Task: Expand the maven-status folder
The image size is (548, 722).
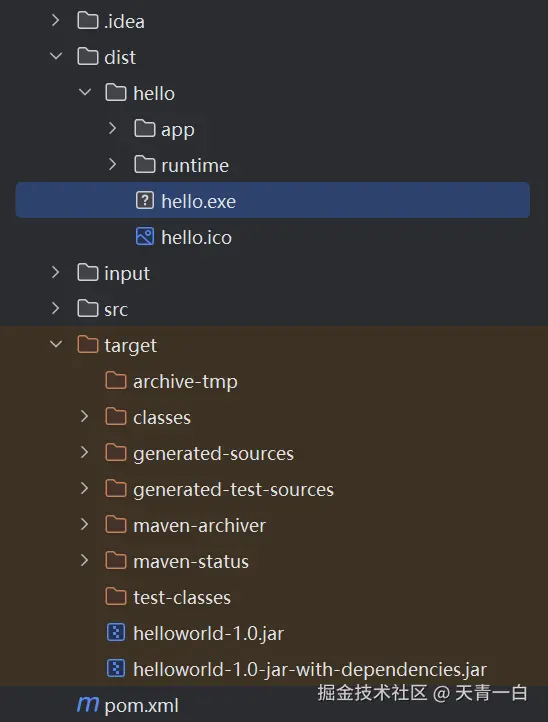Action: 84,560
